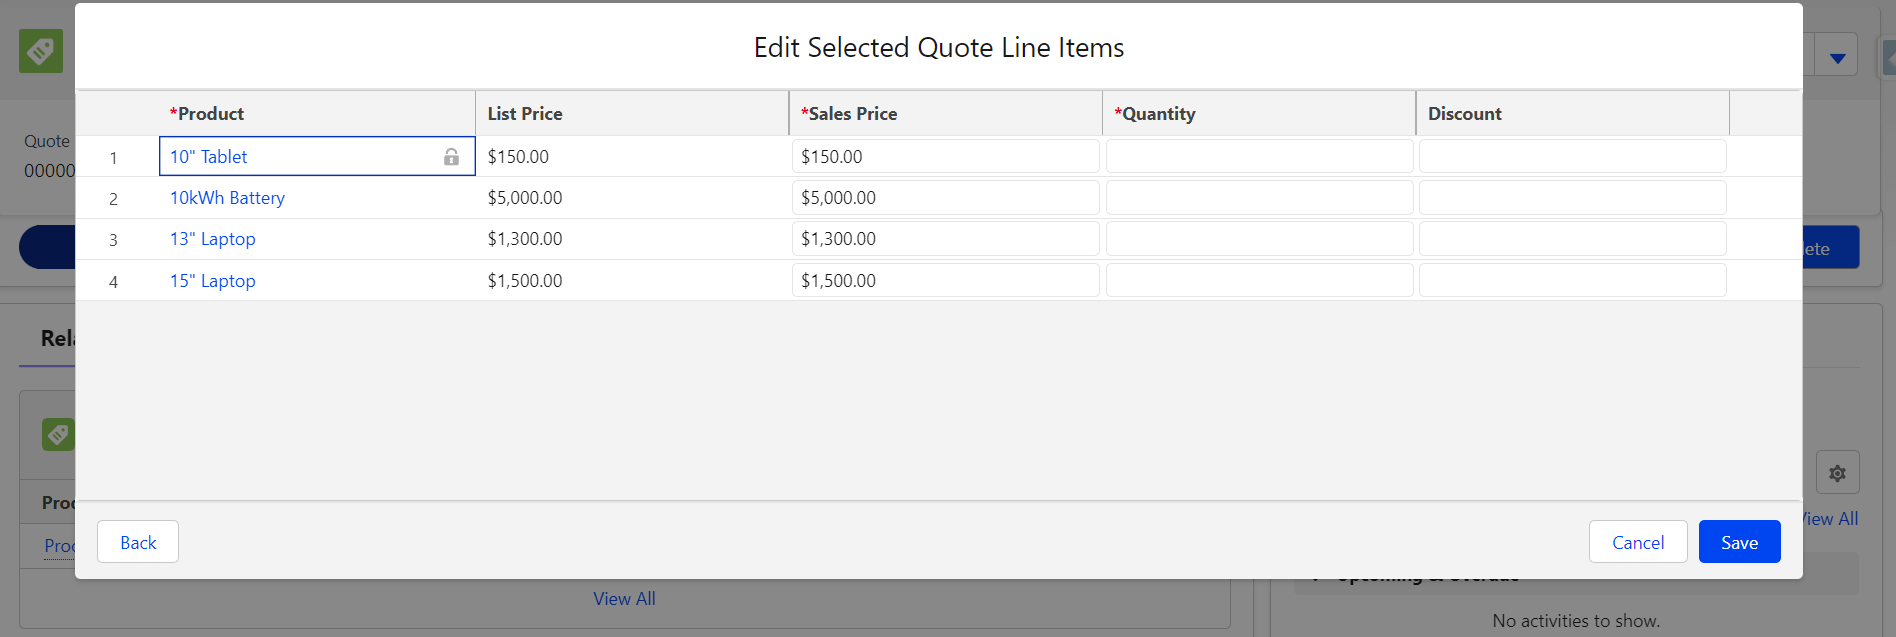Open the 10" Tablet product link
1896x637 pixels.
(208, 157)
